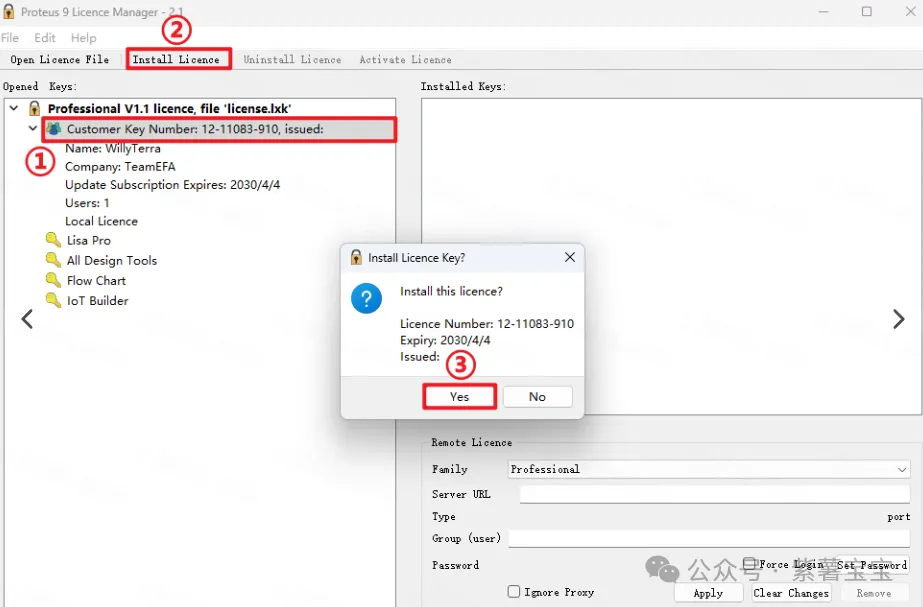Click the Flow Chart key icon
Image resolution: width=923 pixels, height=607 pixels.
[53, 280]
